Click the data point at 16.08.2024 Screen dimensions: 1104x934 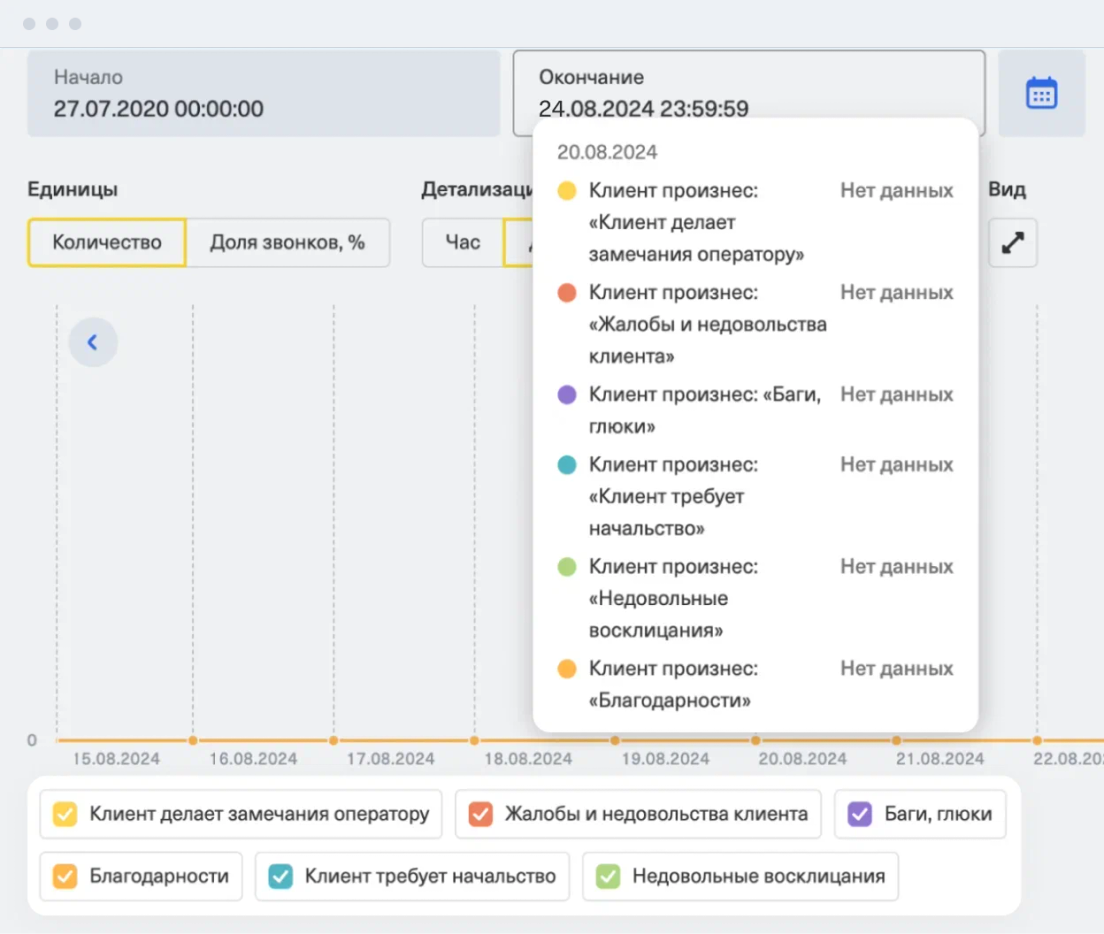coord(193,741)
